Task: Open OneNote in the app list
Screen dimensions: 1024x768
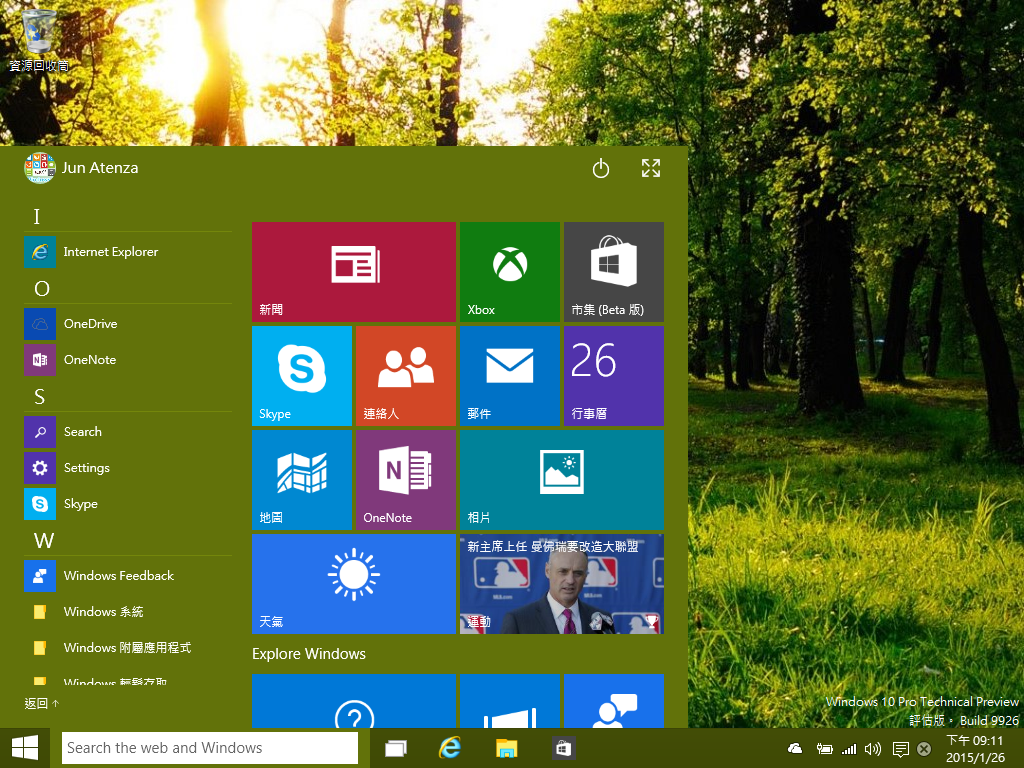Action: tap(128, 360)
